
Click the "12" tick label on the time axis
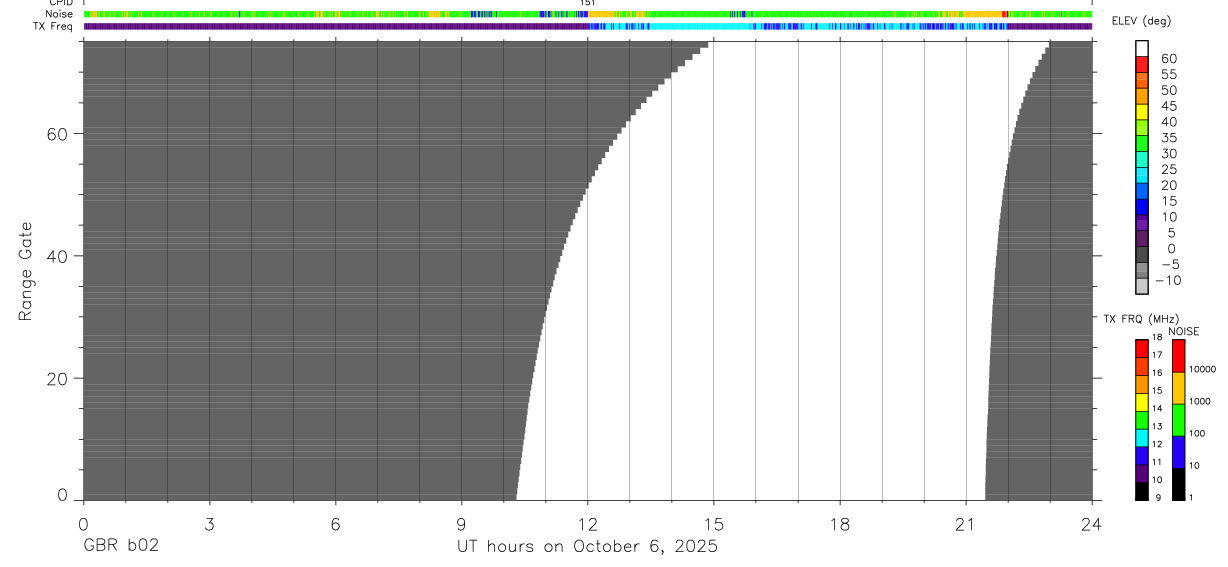(587, 523)
